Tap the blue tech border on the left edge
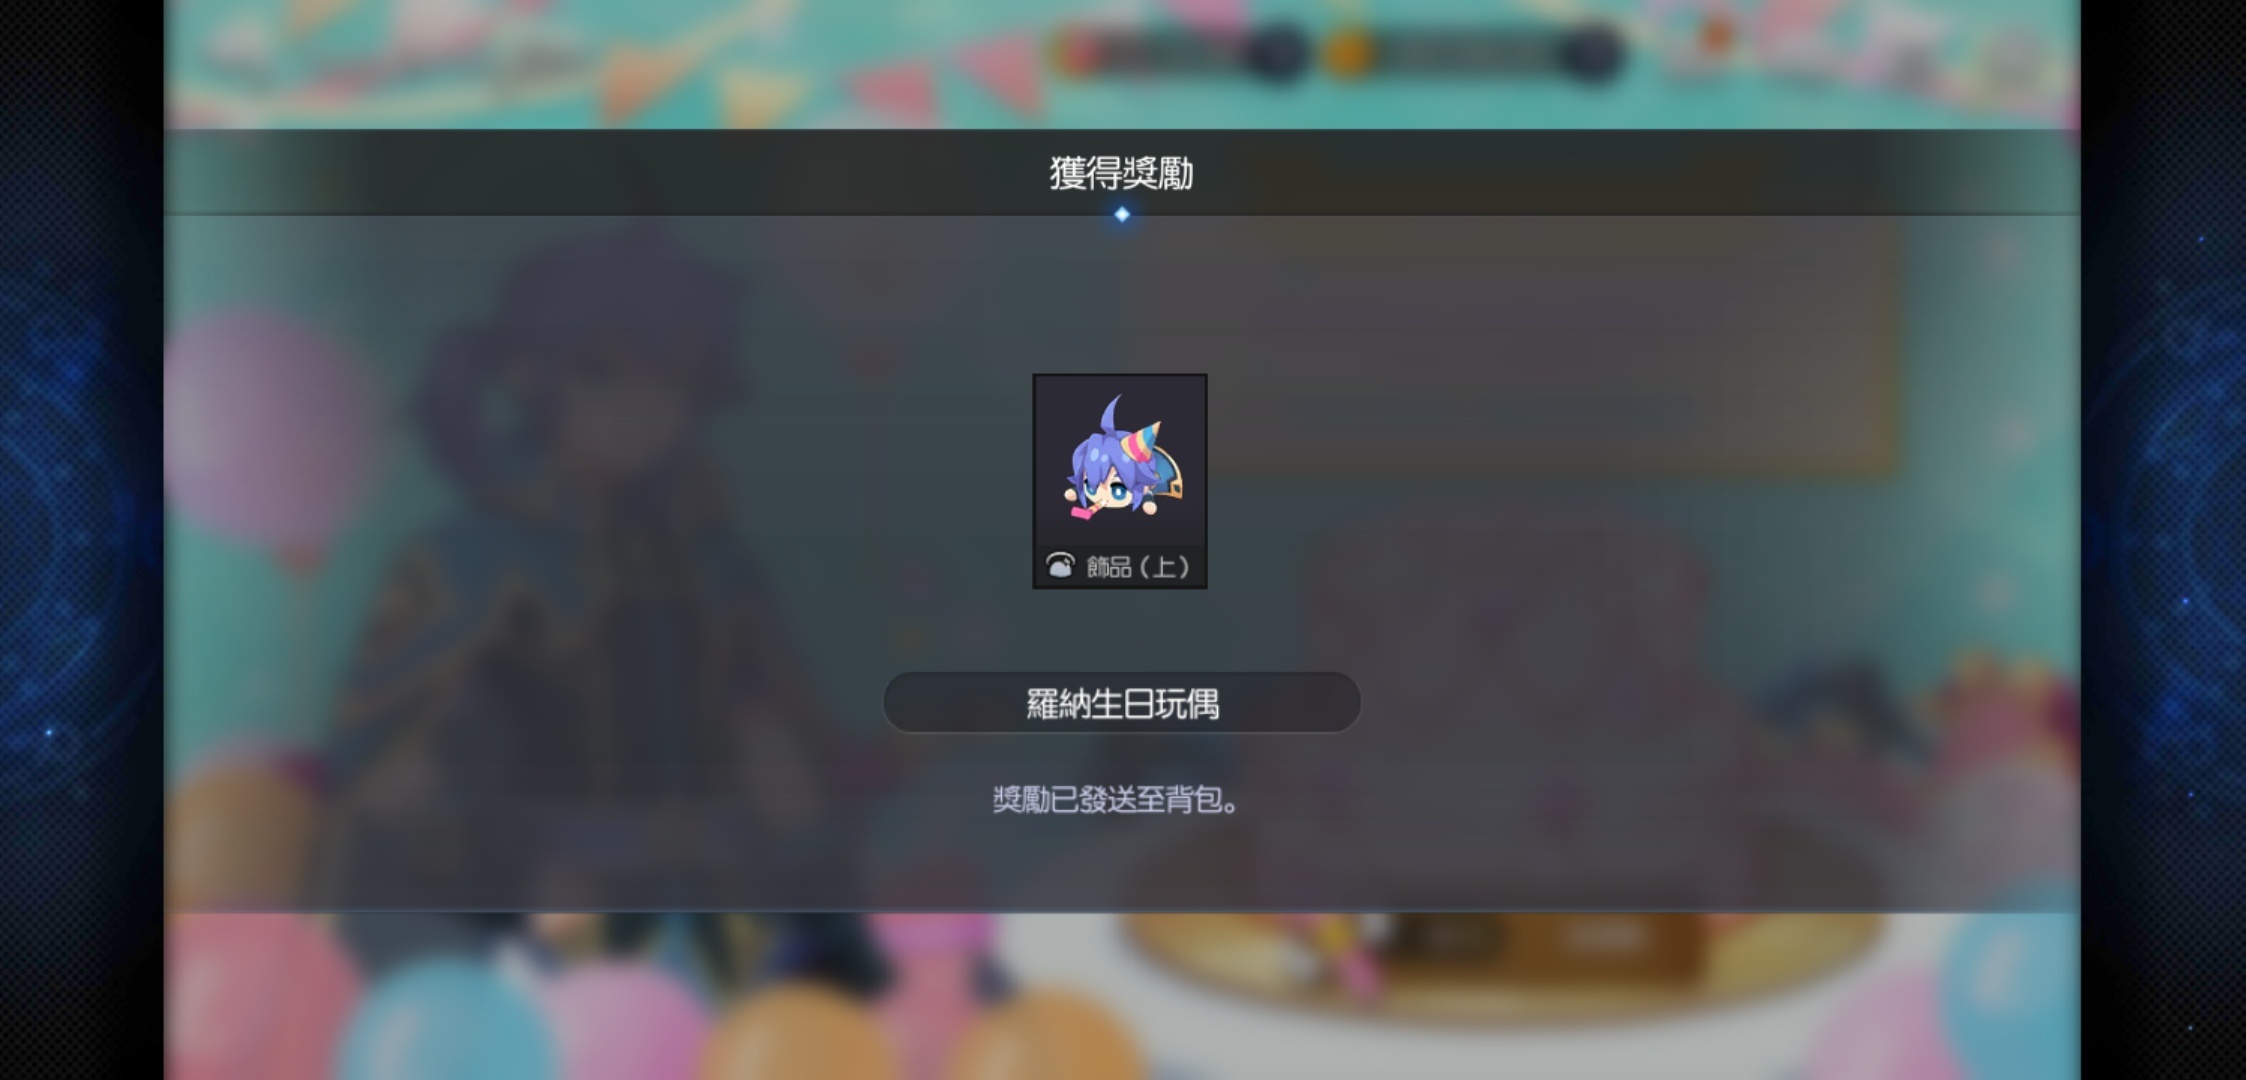This screenshot has height=1080, width=2246. tap(82, 540)
